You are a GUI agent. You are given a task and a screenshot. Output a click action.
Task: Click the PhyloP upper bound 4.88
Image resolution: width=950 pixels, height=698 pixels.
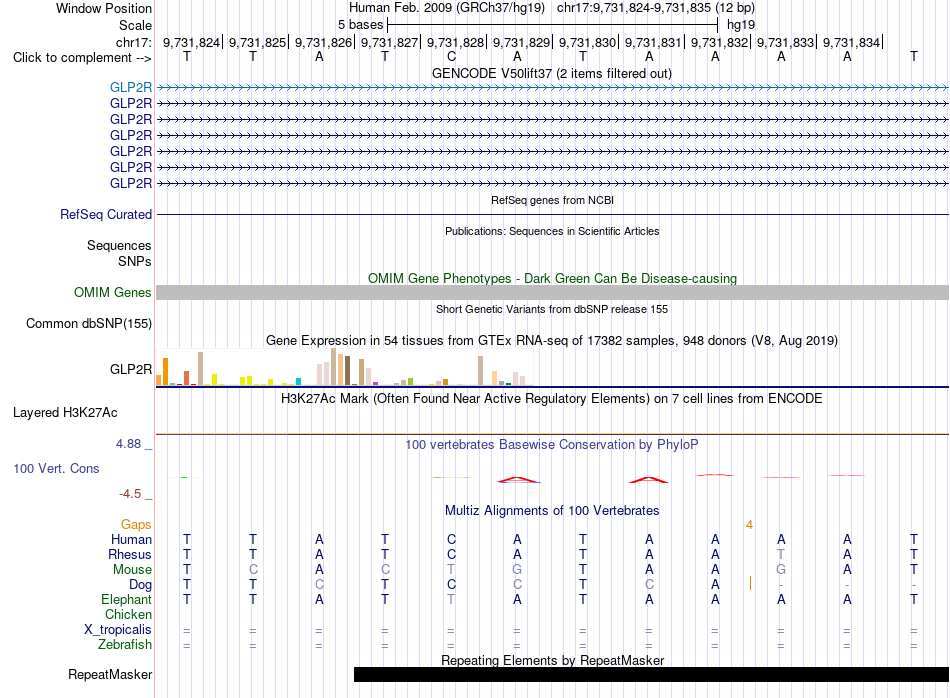tap(128, 444)
